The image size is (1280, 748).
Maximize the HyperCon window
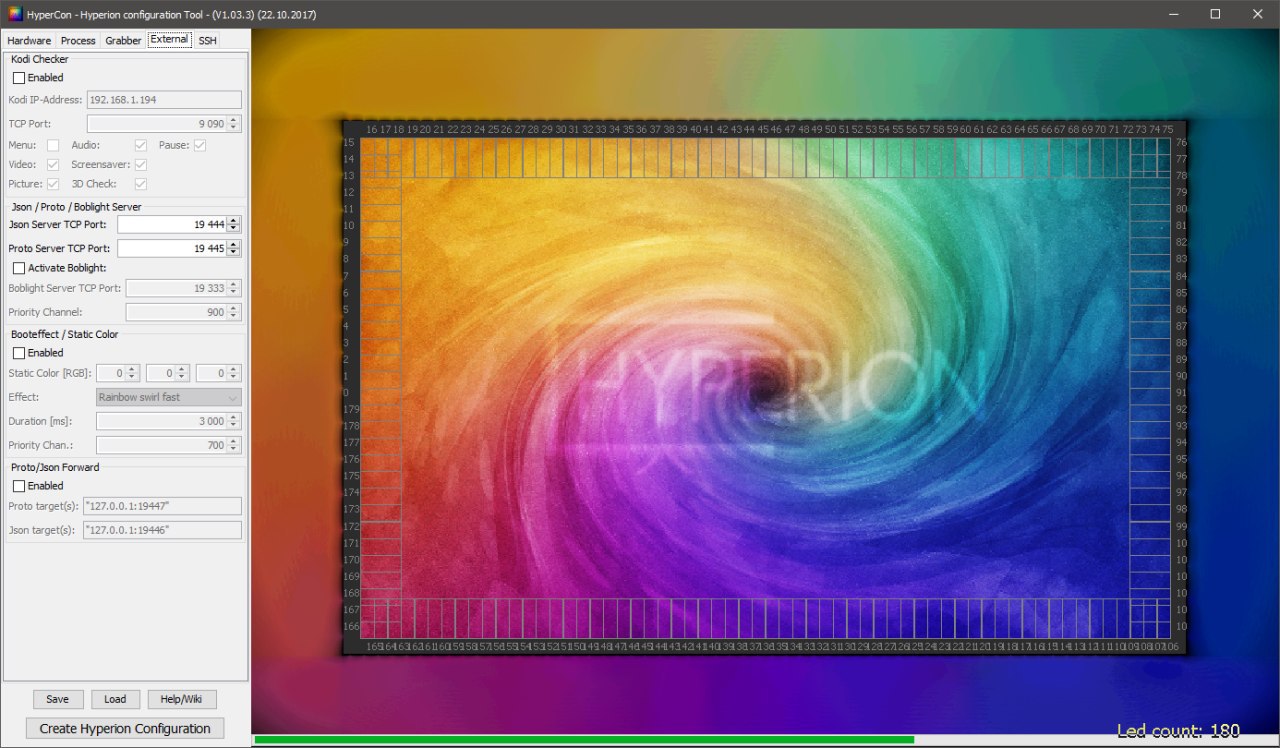[x=1215, y=14]
